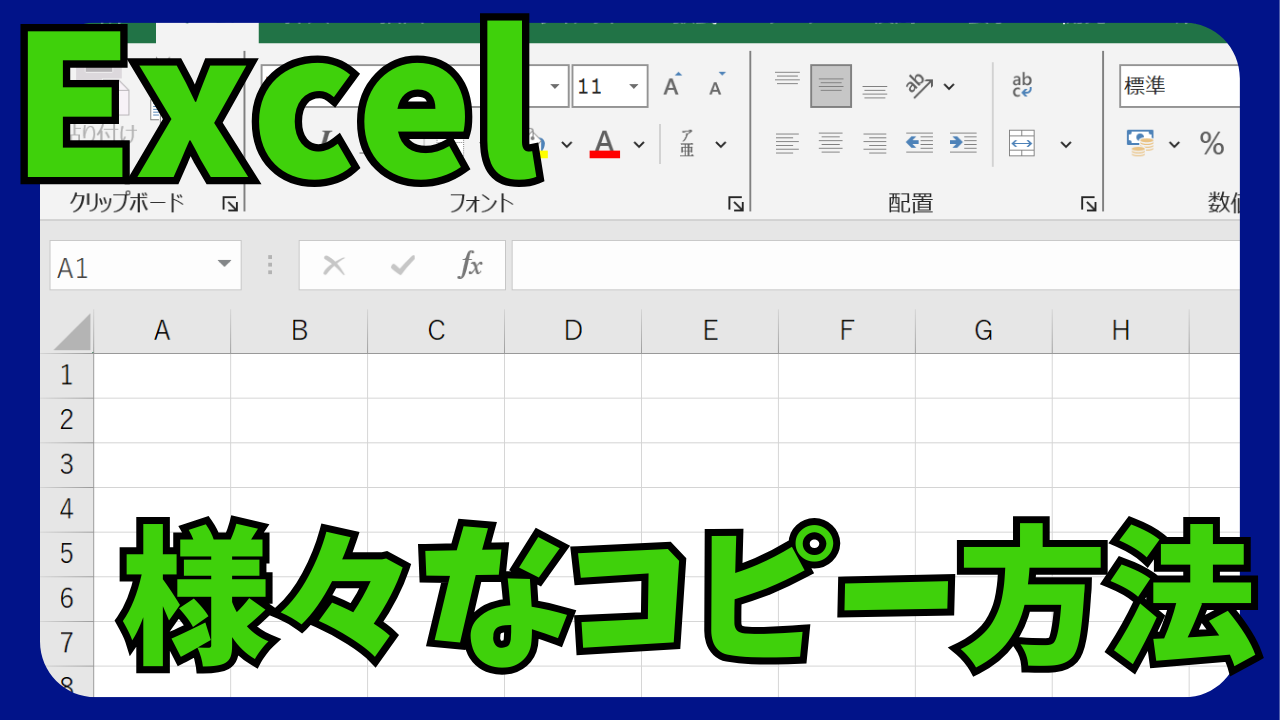Select row 6 header
Image resolution: width=1280 pixels, height=720 pixels.
(67, 598)
